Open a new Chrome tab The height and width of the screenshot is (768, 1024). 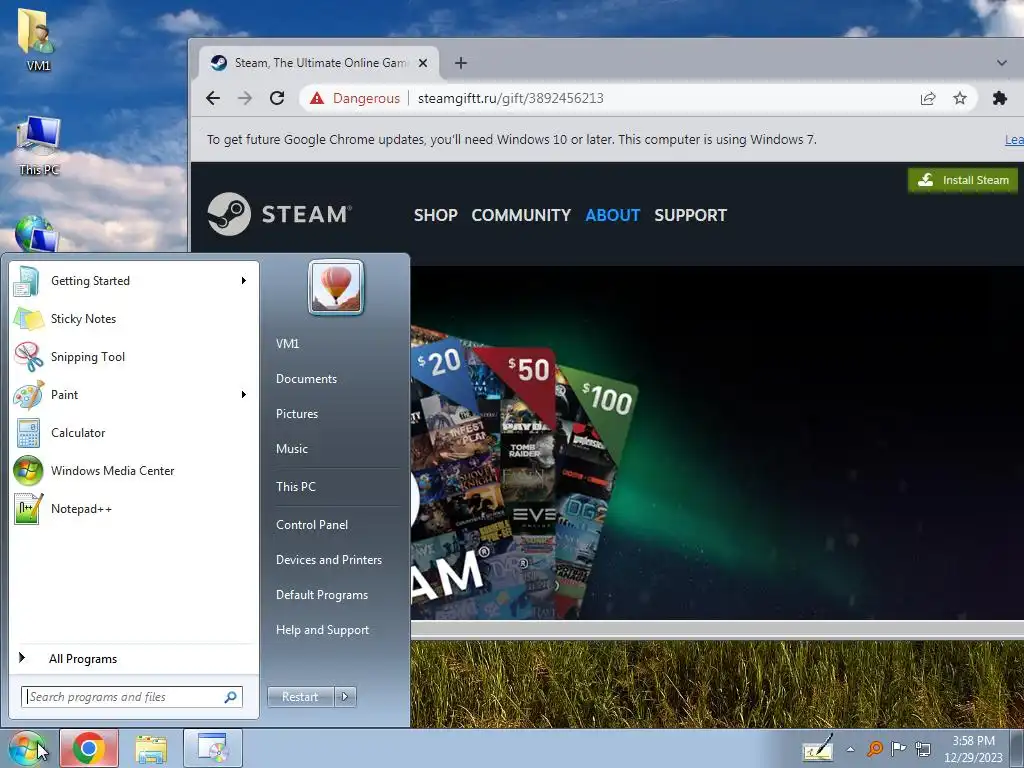point(461,63)
